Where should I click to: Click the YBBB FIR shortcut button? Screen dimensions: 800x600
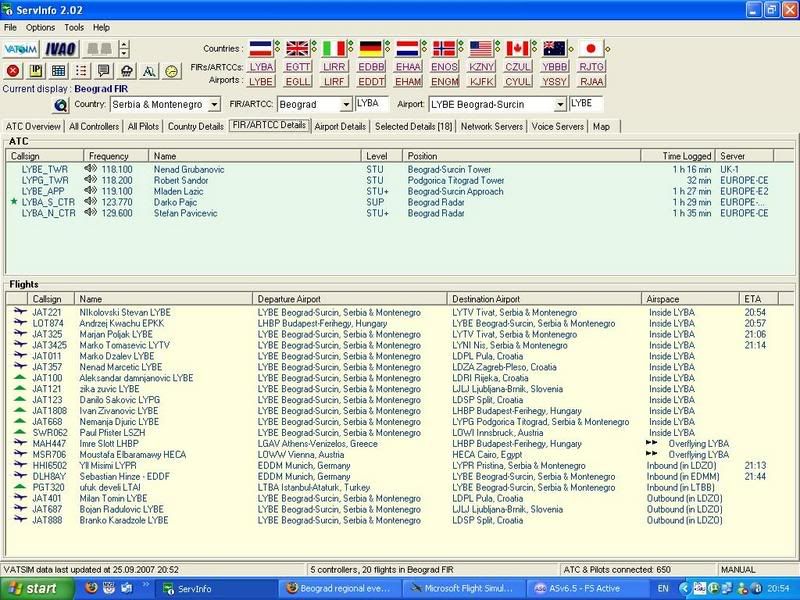555,67
